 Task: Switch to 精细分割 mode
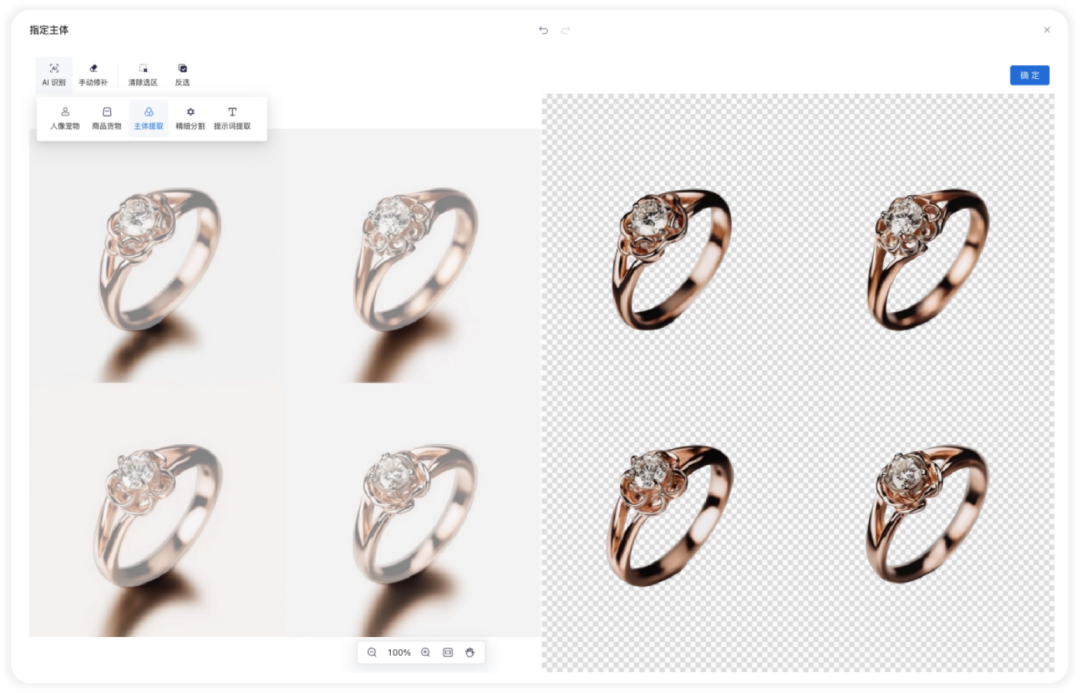tap(190, 118)
